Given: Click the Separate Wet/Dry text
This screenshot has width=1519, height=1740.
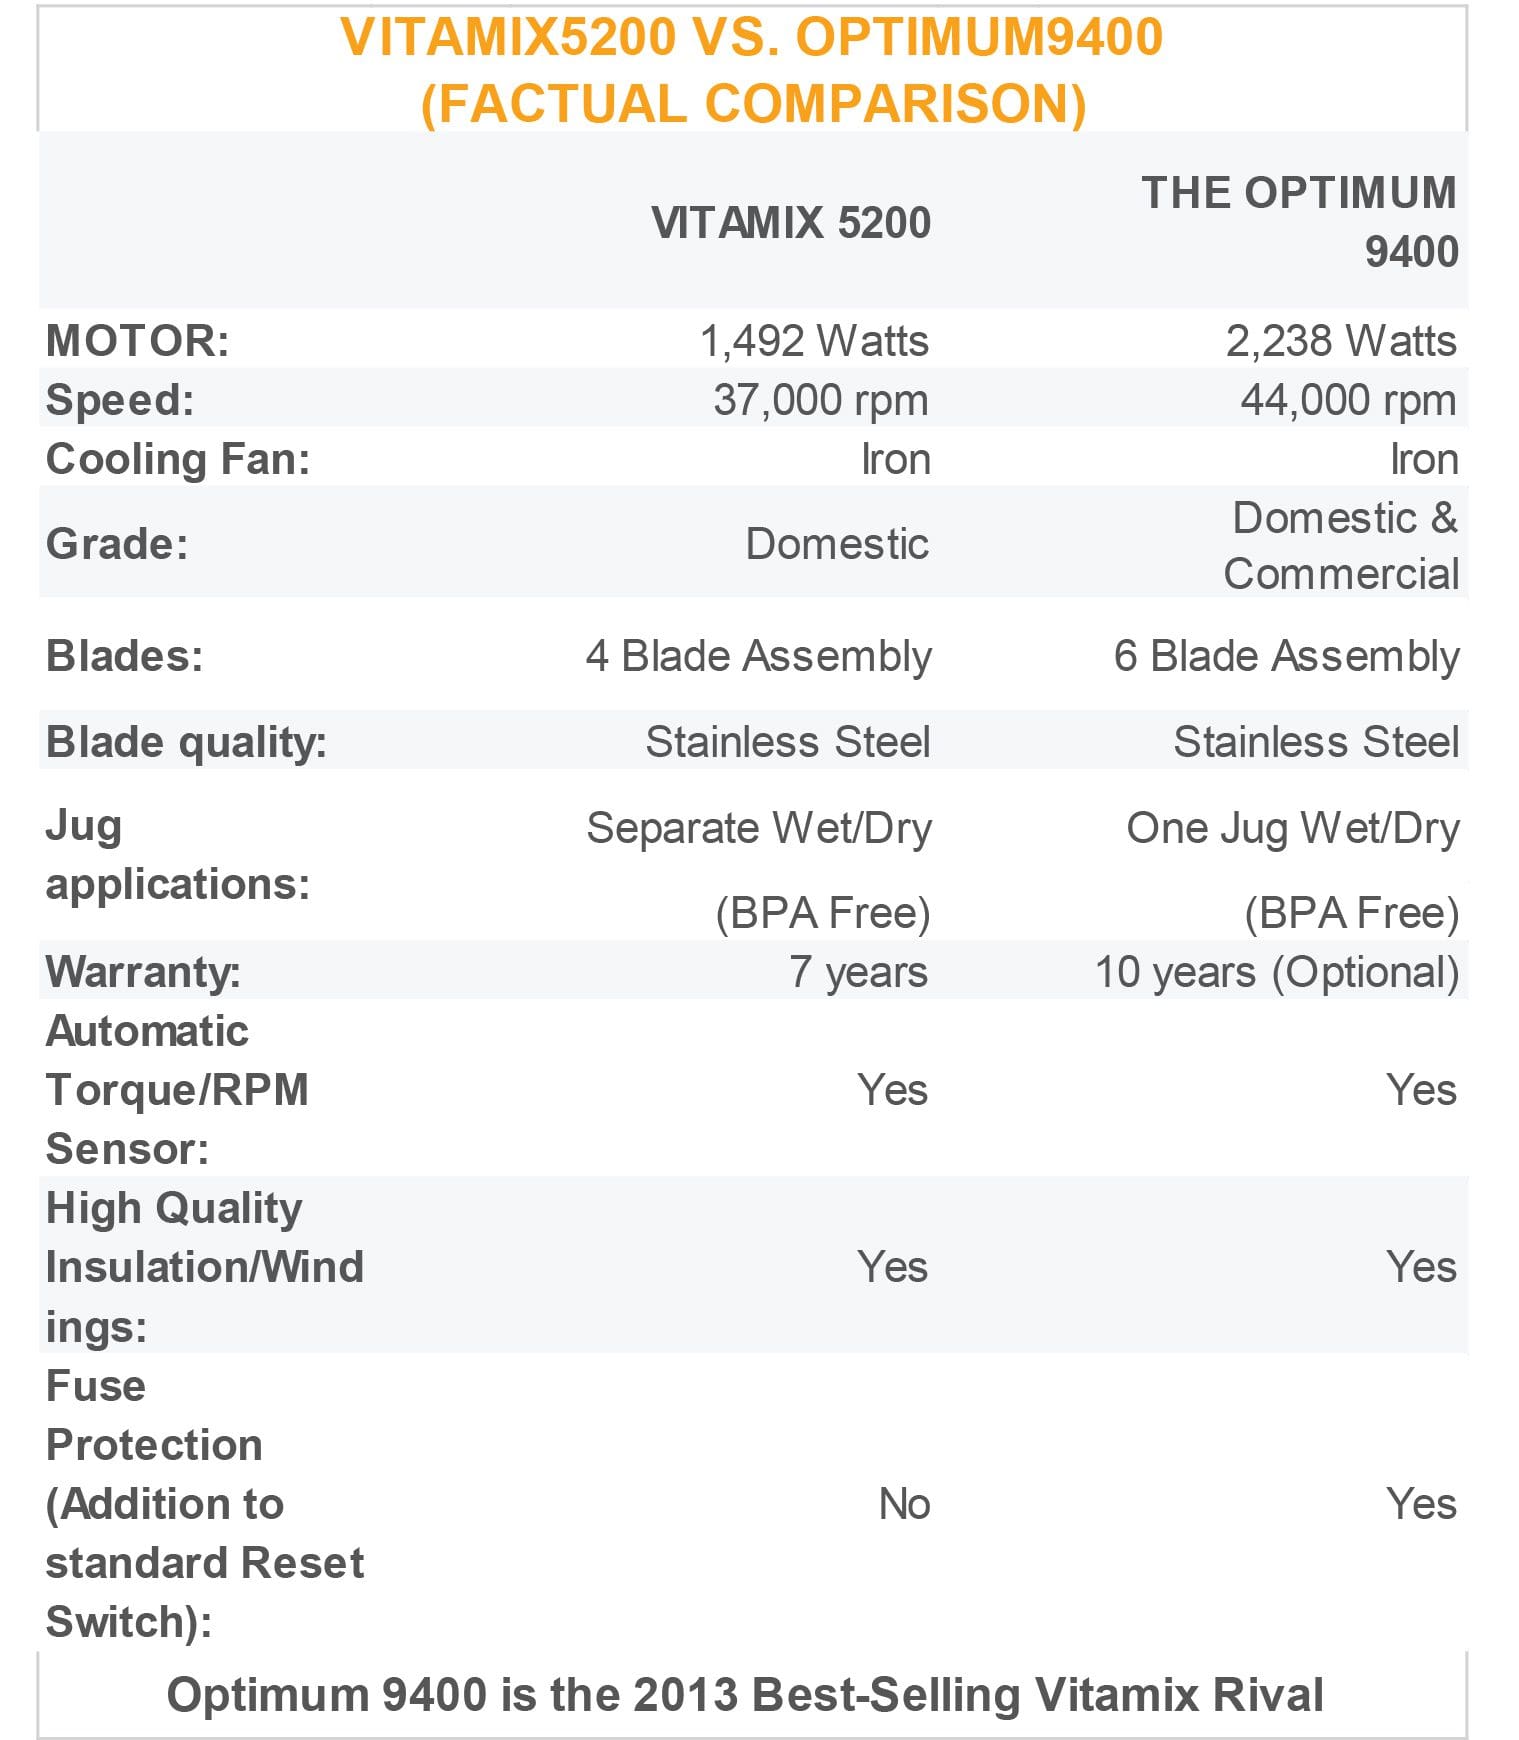Looking at the screenshot, I should pyautogui.click(x=758, y=828).
